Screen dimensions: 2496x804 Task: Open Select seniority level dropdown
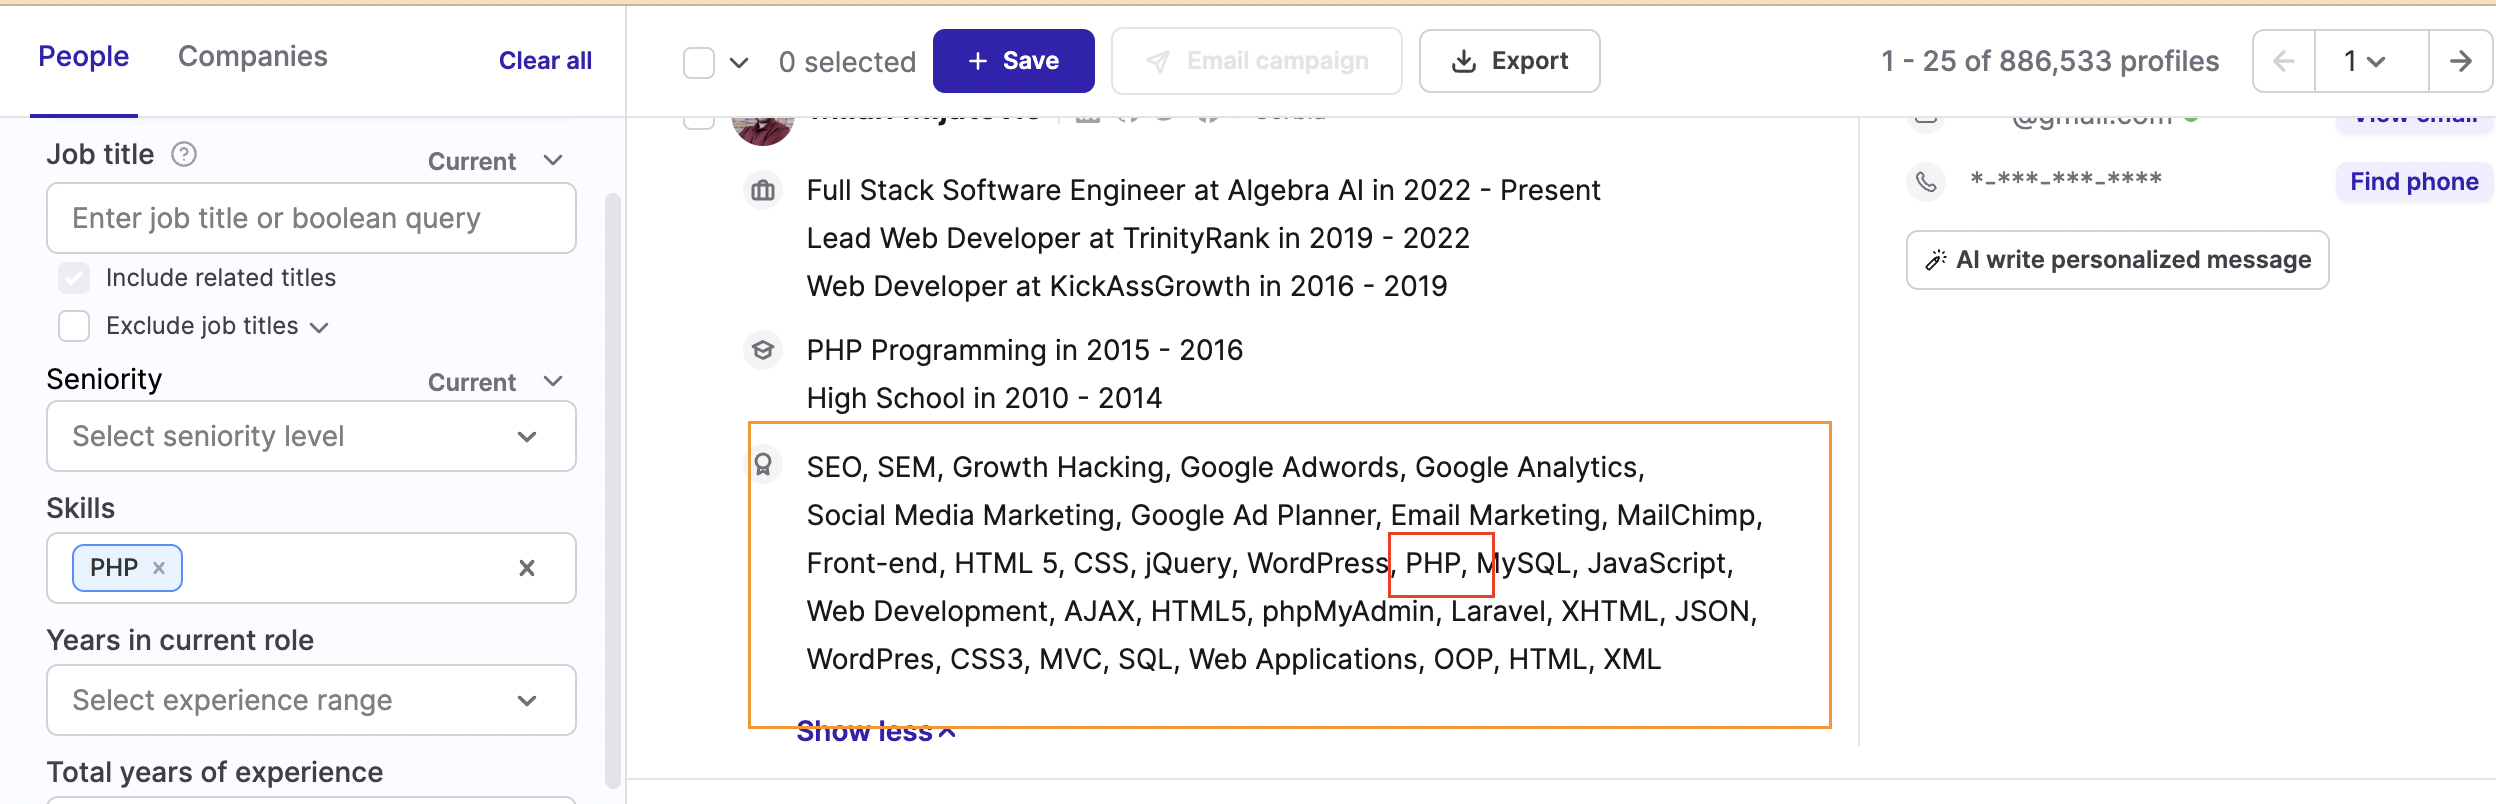pyautogui.click(x=311, y=436)
